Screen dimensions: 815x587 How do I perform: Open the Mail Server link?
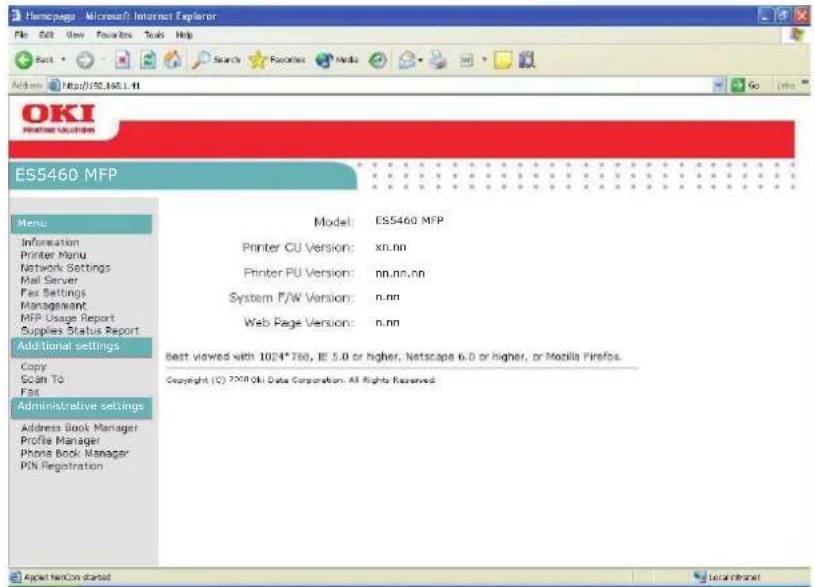coord(49,280)
